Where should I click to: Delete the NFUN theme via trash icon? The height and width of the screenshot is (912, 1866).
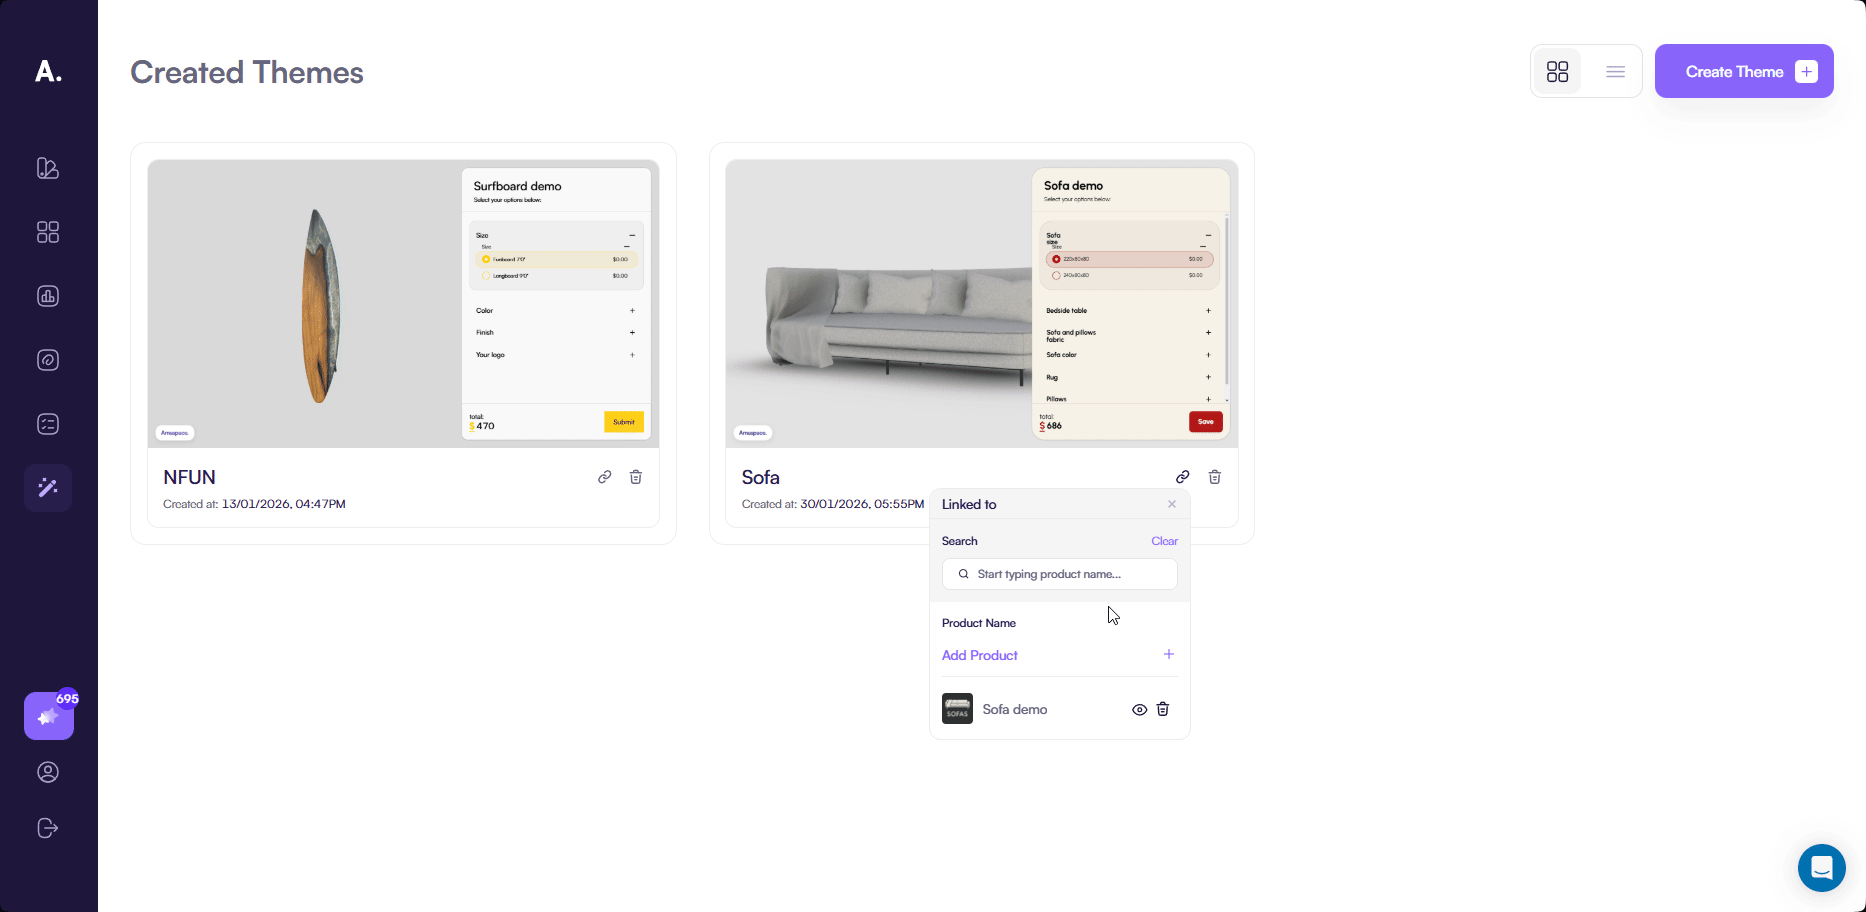point(635,477)
